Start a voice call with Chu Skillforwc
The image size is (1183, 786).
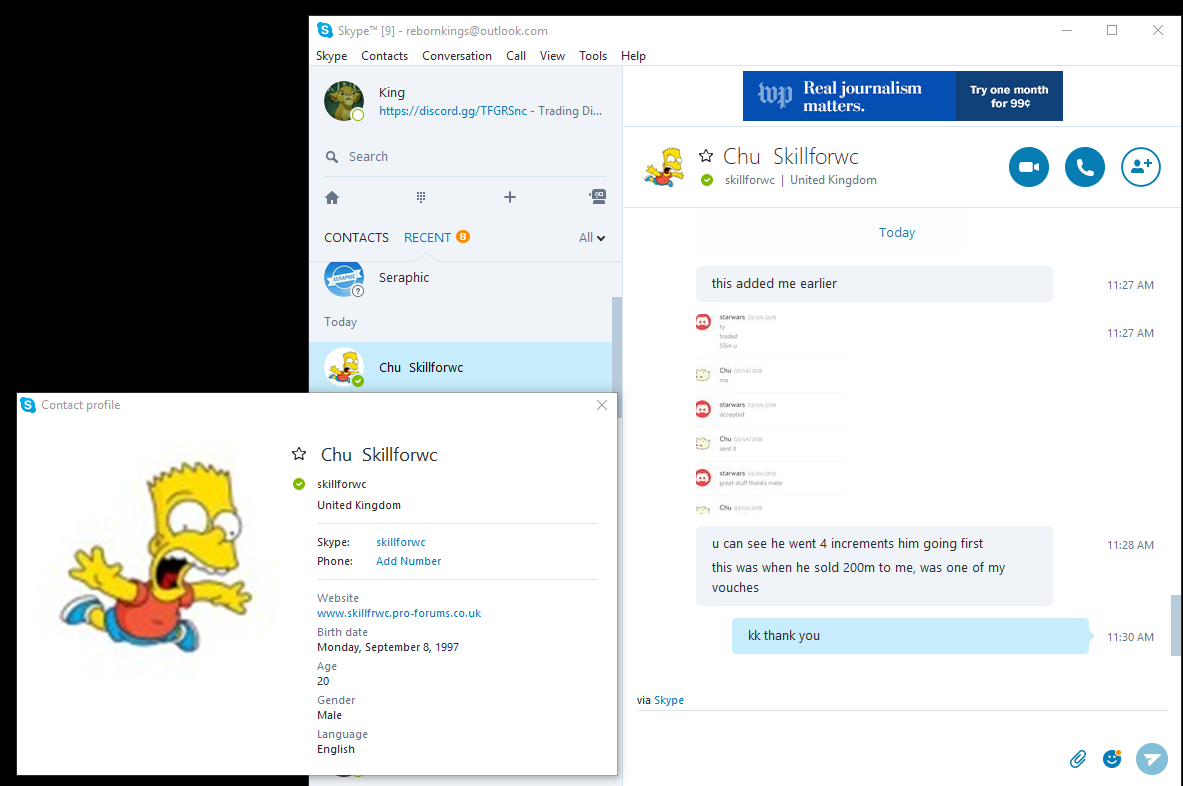(x=1084, y=167)
